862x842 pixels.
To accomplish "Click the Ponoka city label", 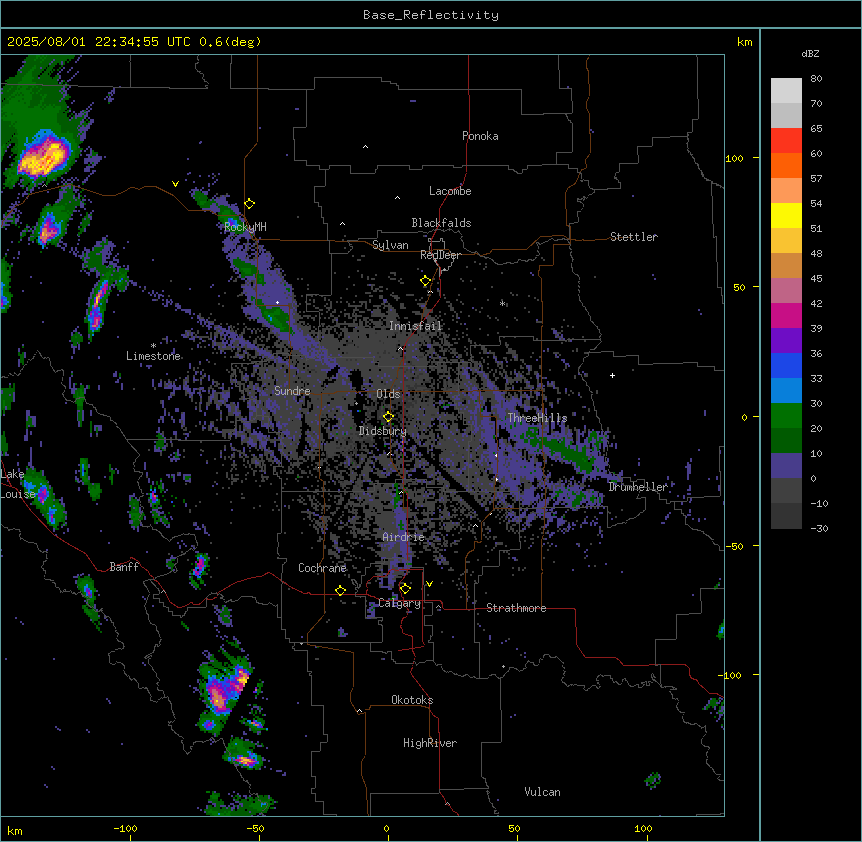I will point(480,136).
